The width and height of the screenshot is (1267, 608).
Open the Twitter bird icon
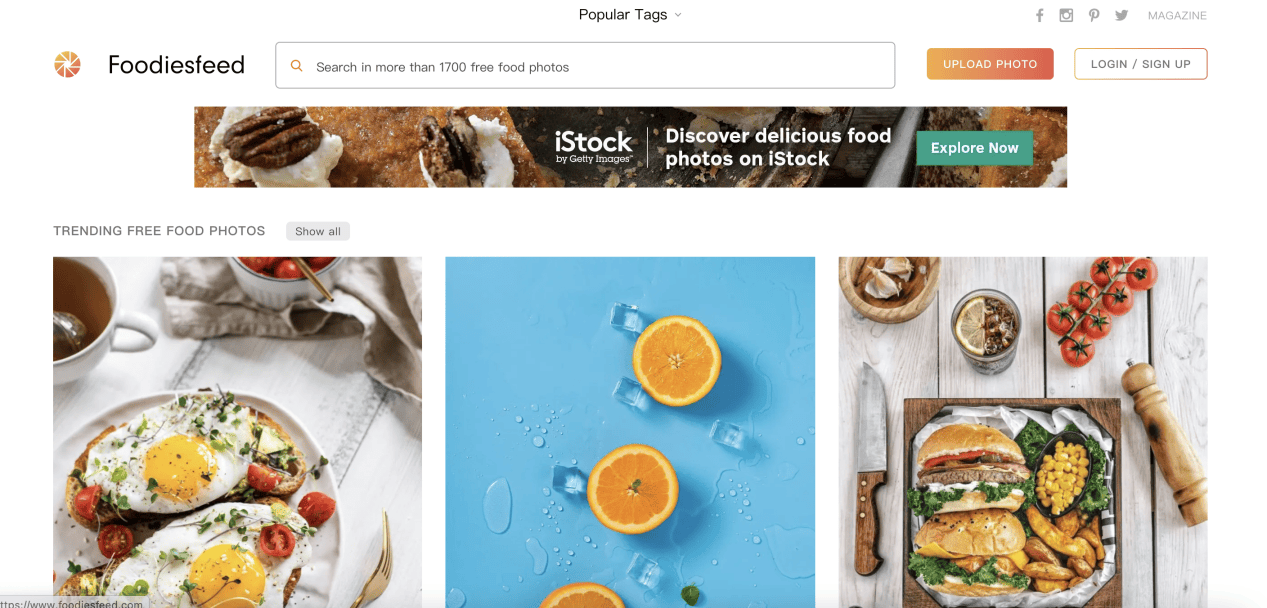pyautogui.click(x=1121, y=15)
